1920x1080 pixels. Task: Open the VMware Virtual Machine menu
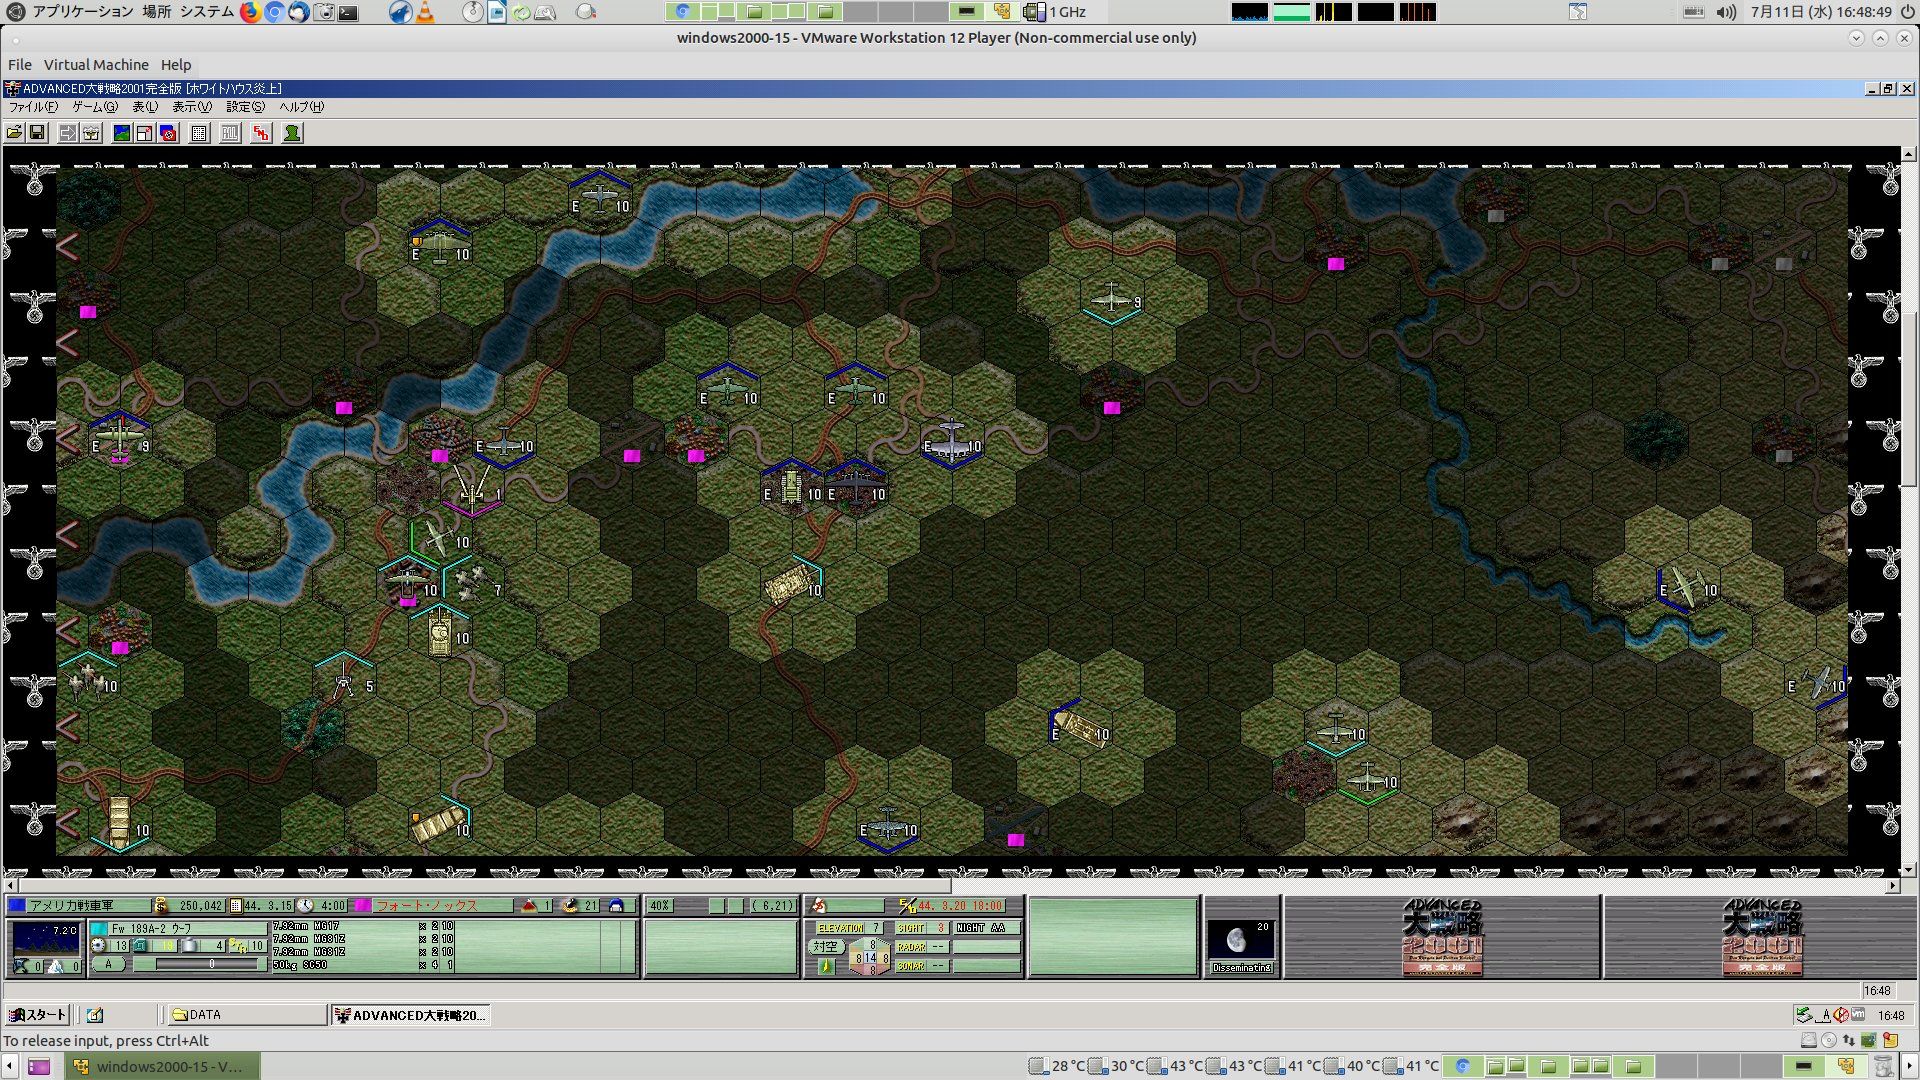pos(96,65)
